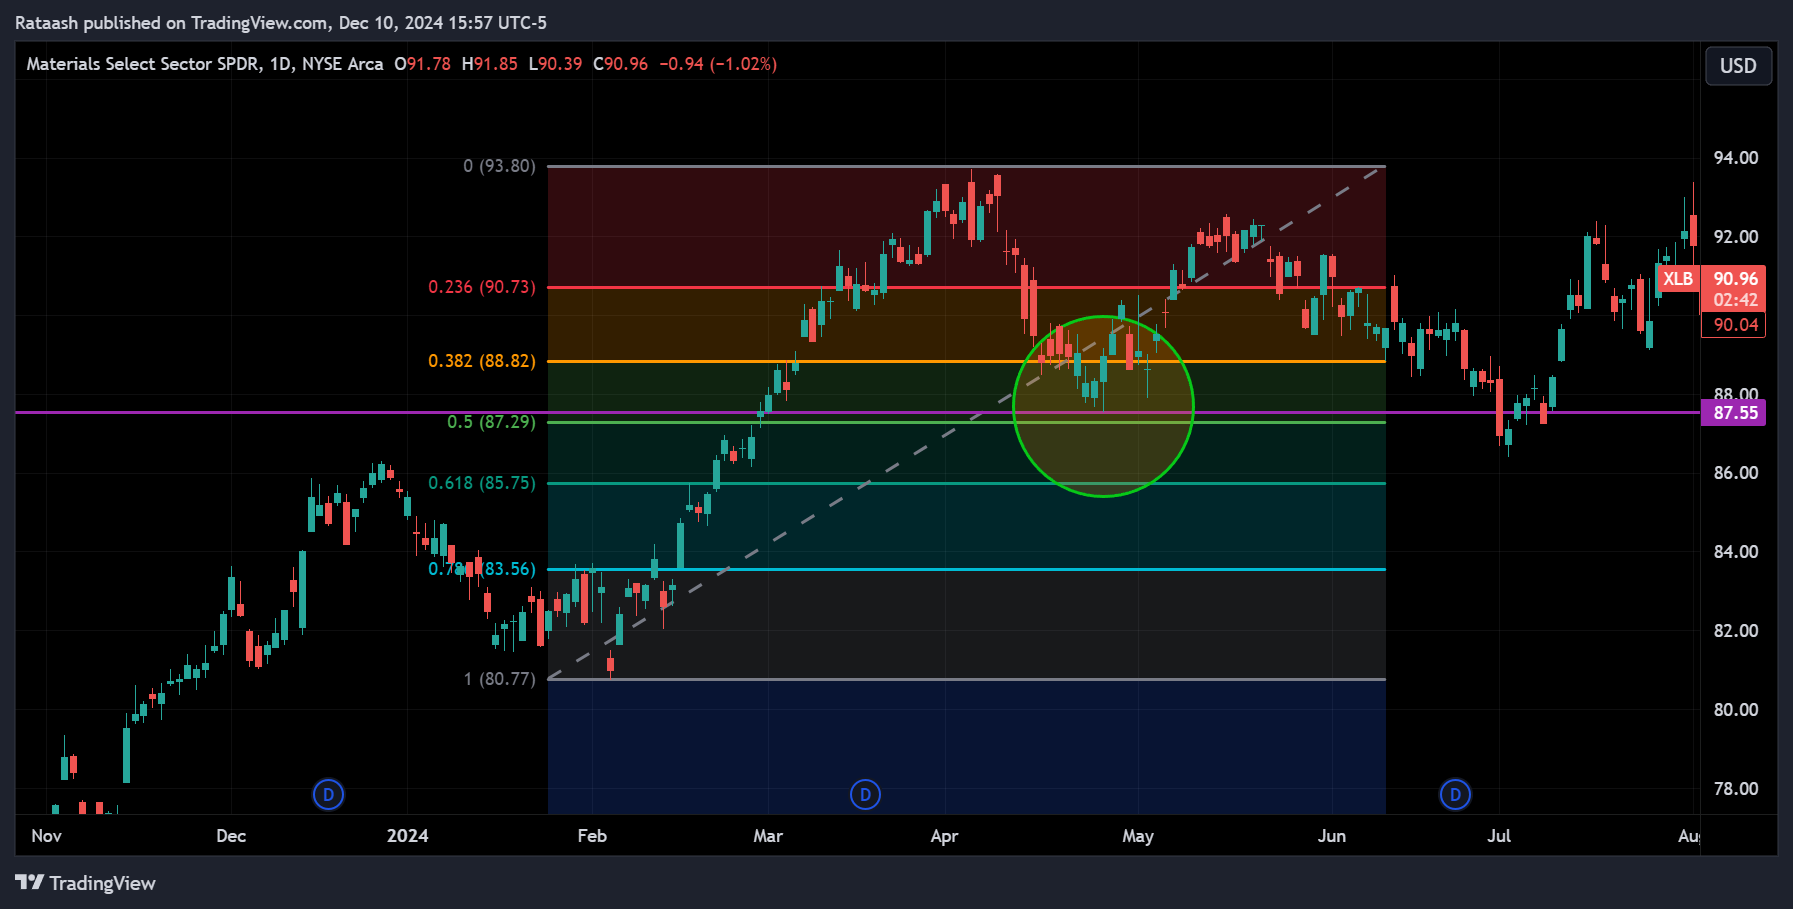Click the XLB symbol price tag
This screenshot has height=909, width=1793.
coord(1678,279)
